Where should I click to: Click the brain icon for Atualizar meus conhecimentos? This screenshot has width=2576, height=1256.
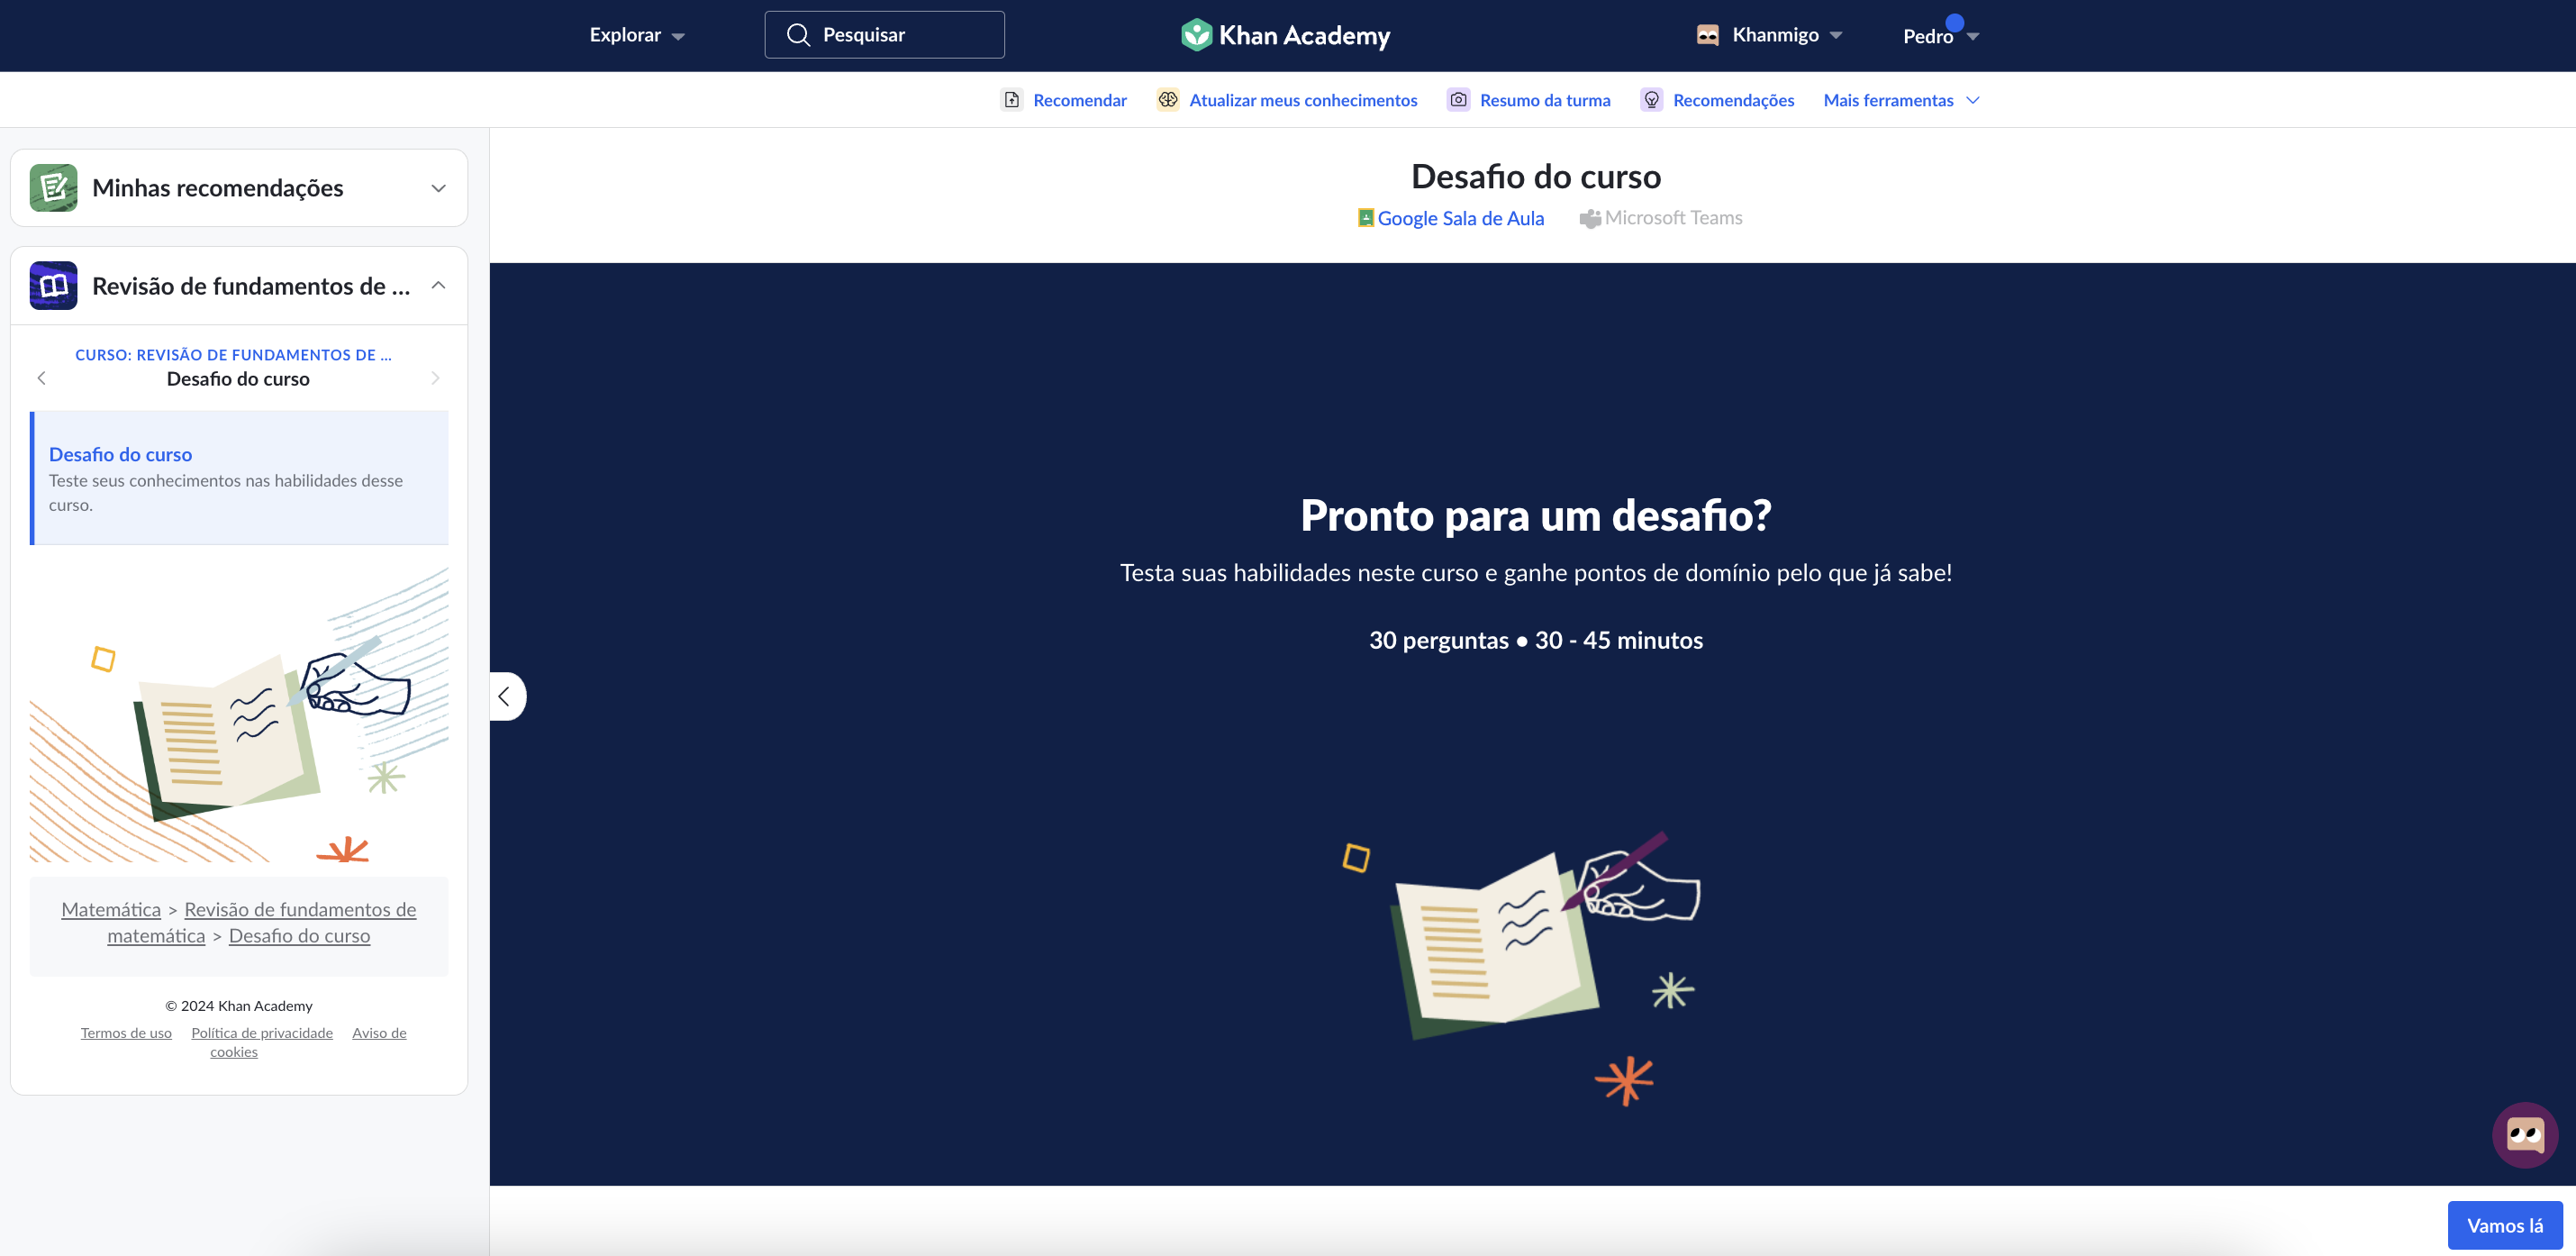1168,100
